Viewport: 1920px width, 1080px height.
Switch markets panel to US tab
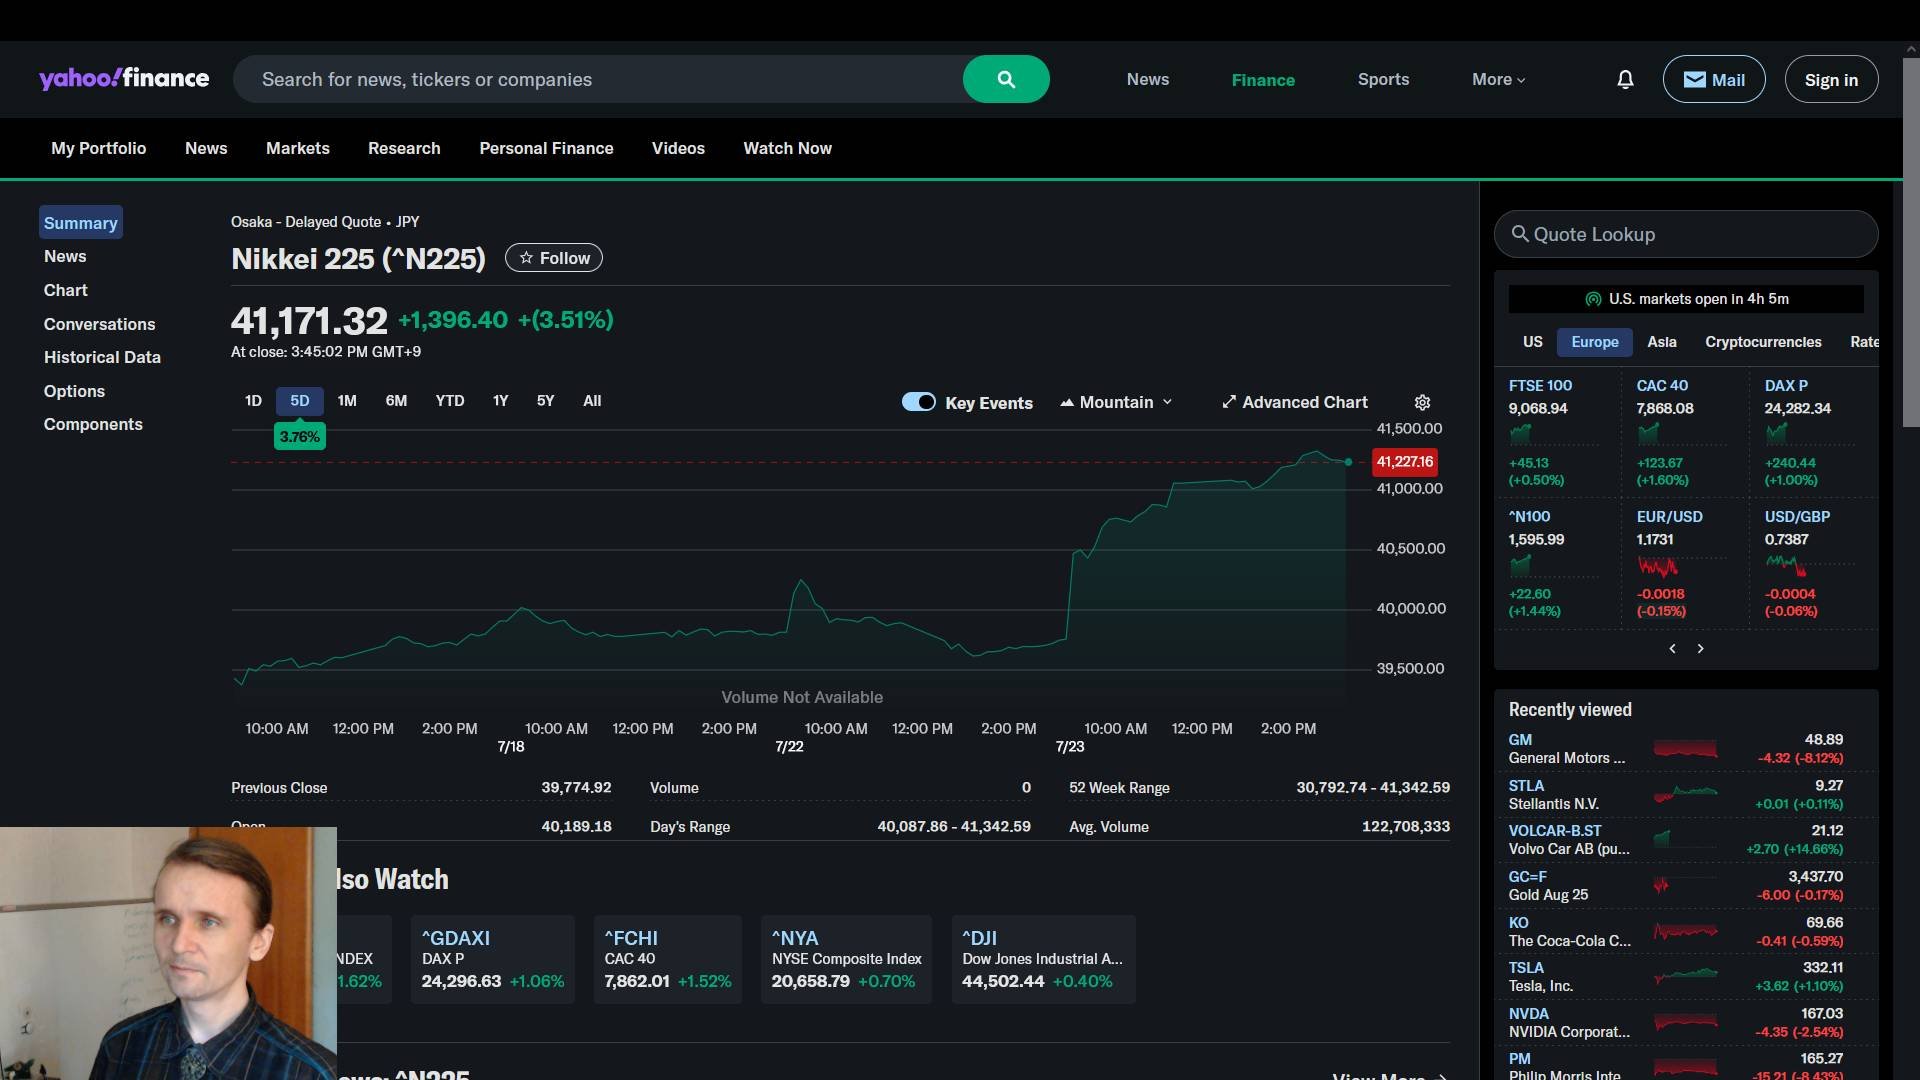(1533, 342)
